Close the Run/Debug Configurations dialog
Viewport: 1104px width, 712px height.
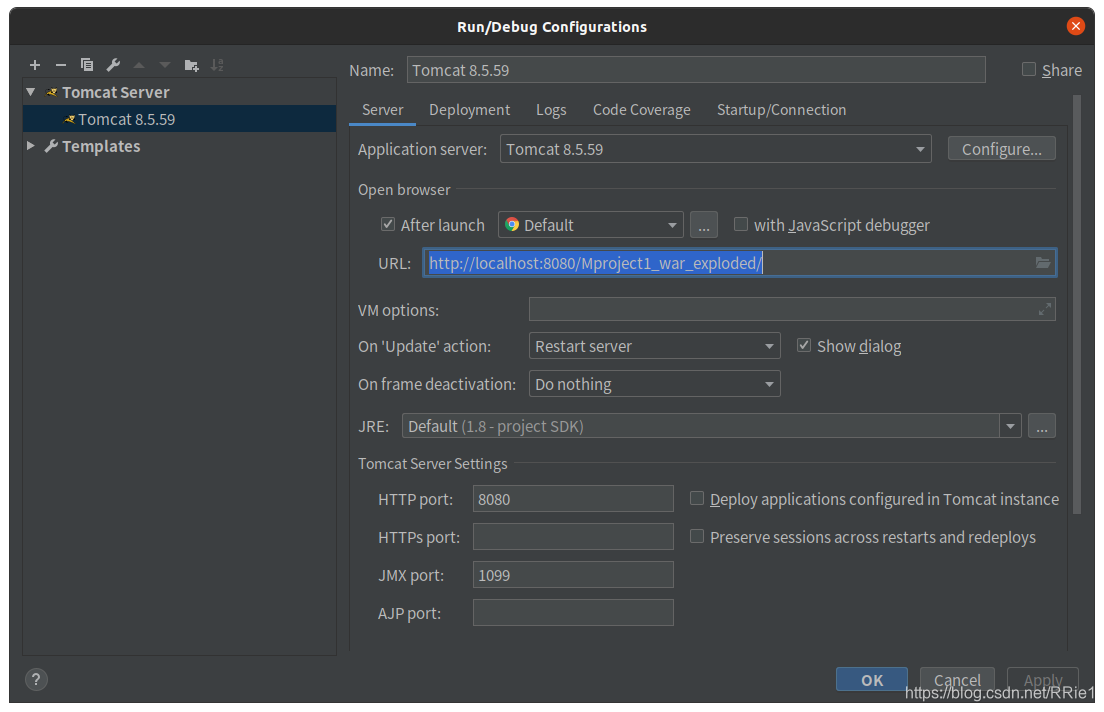click(x=1075, y=26)
